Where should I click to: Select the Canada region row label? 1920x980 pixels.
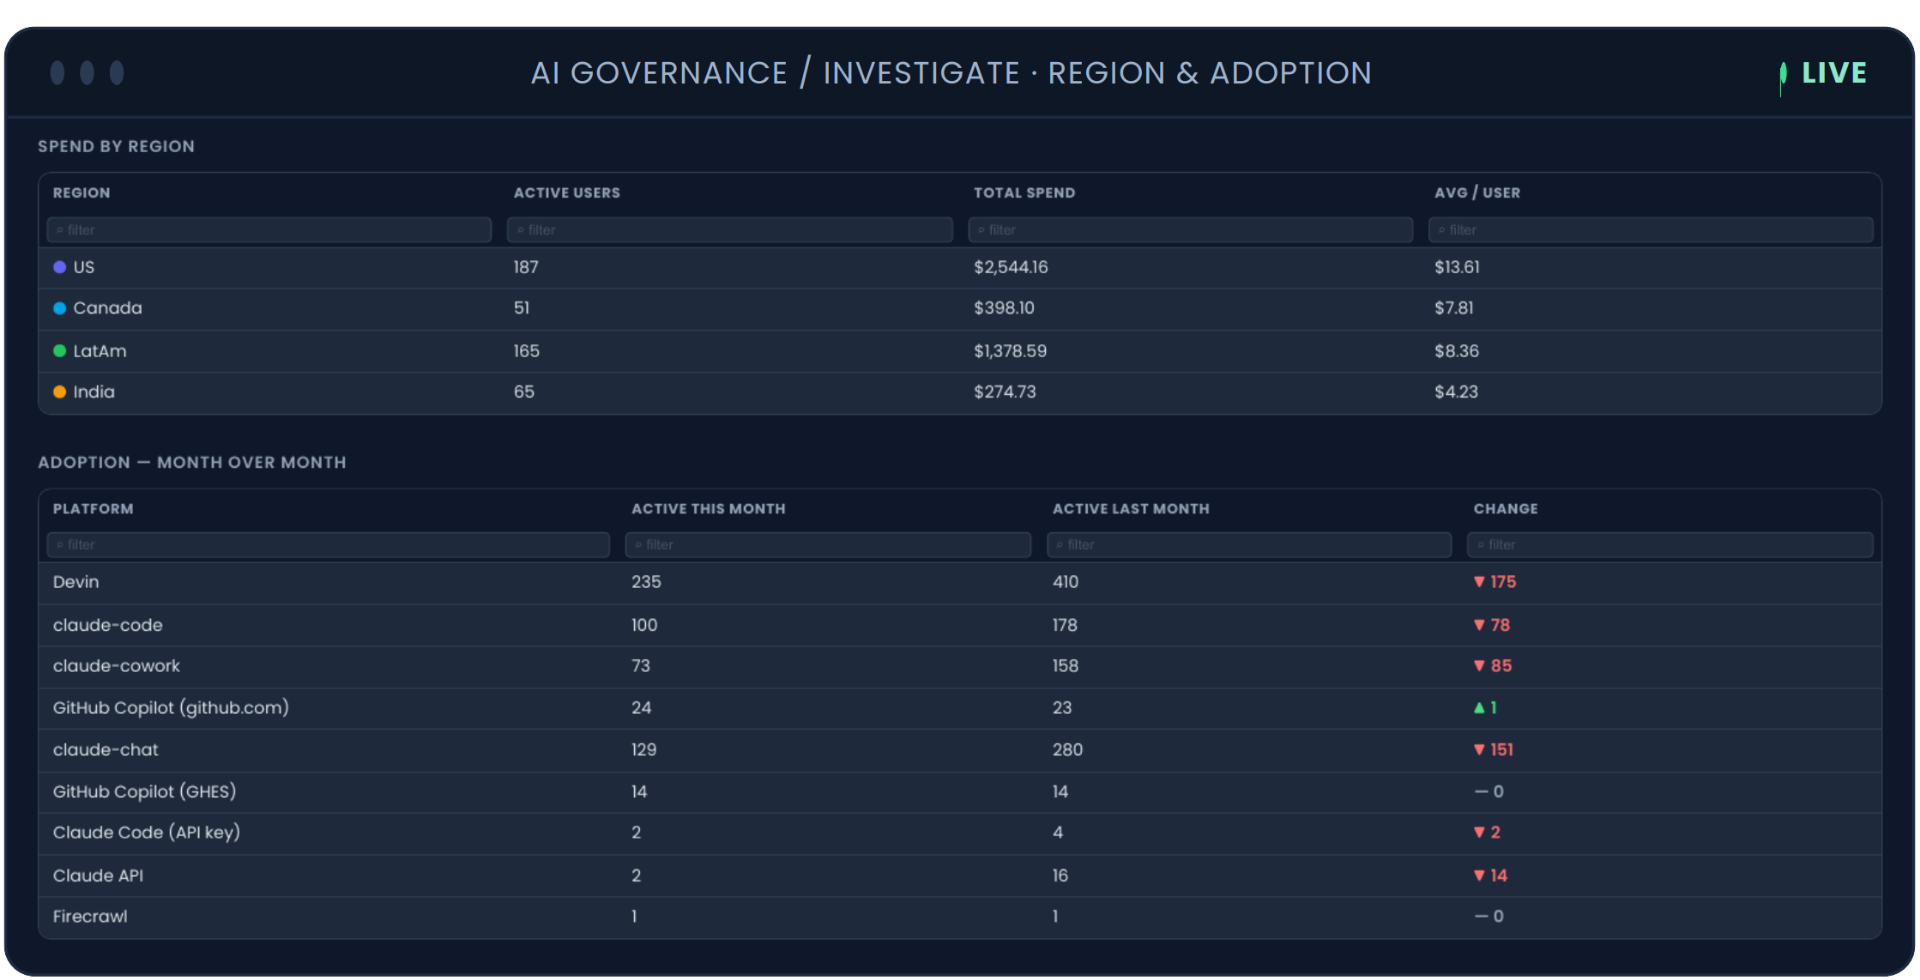107,308
